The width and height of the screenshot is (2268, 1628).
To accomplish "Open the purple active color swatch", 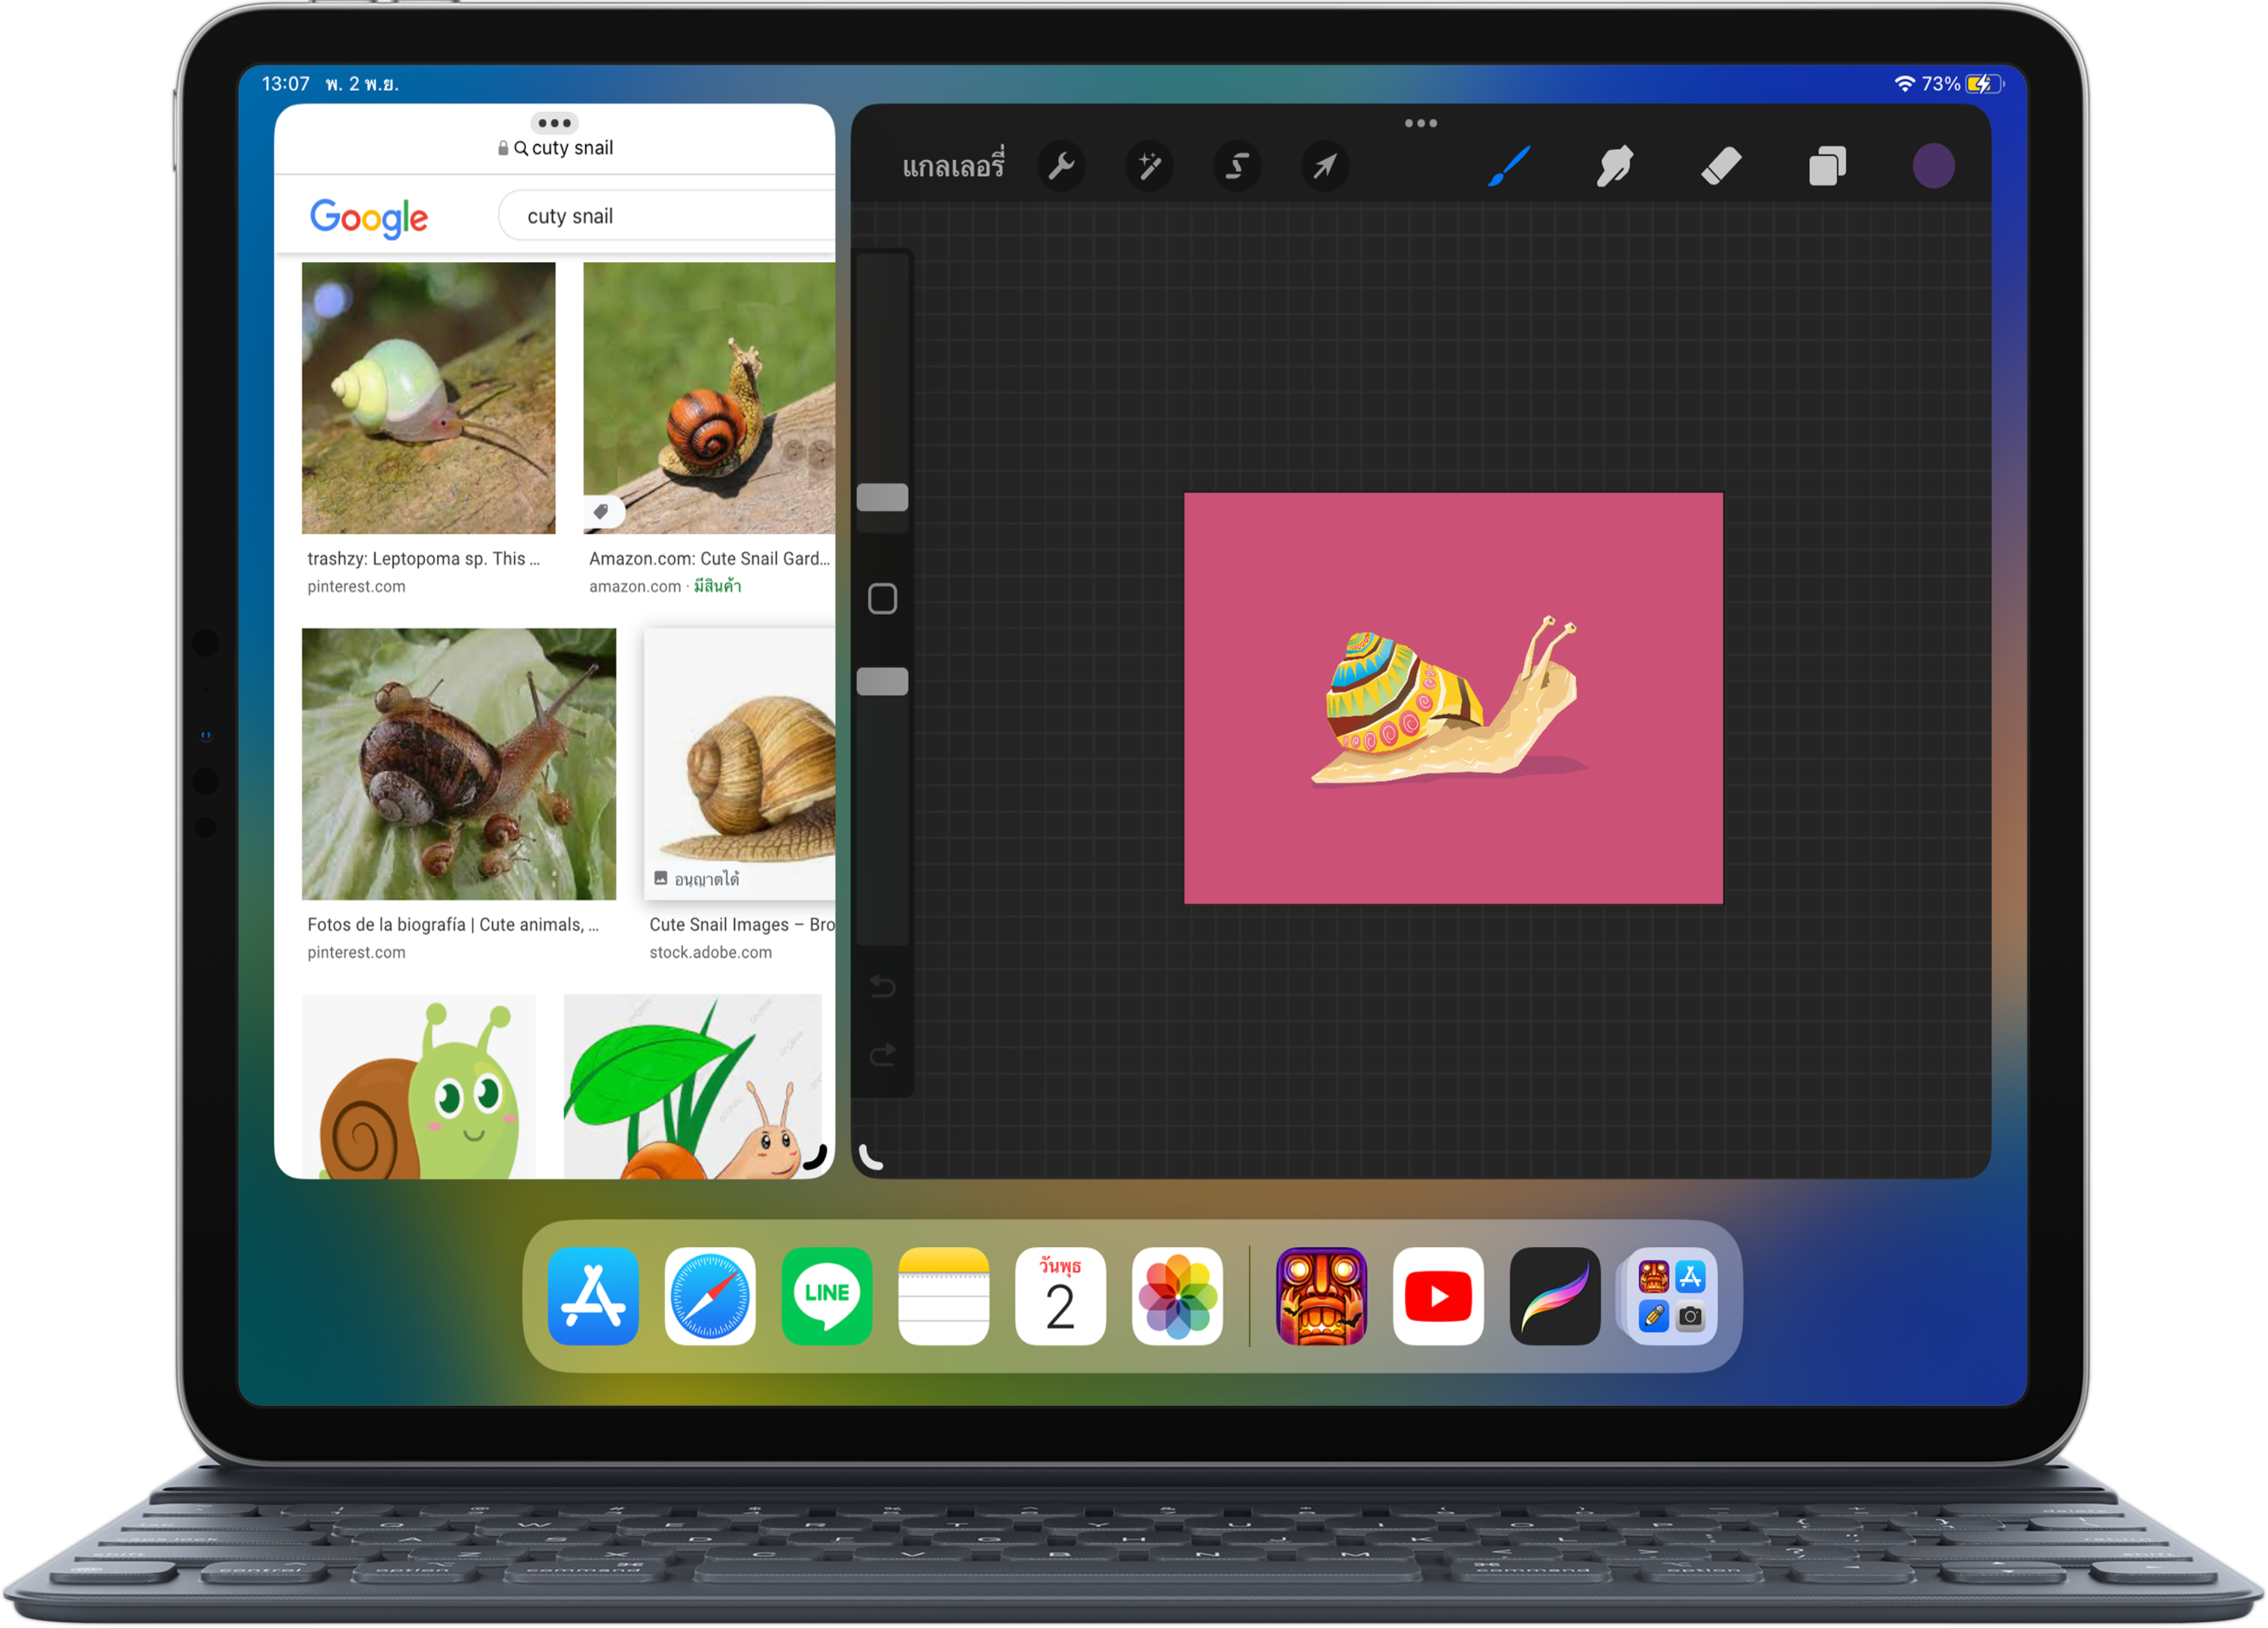I will (1933, 166).
